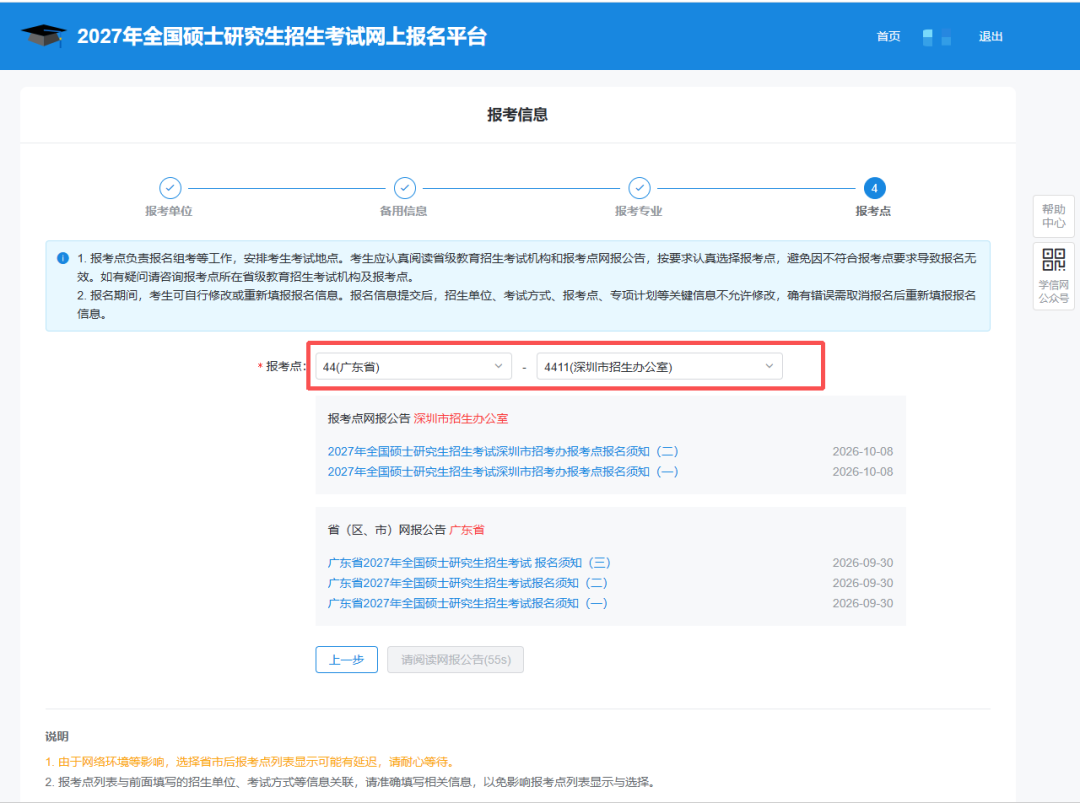
Task: Click the graduation cap logo icon
Action: tap(43, 36)
